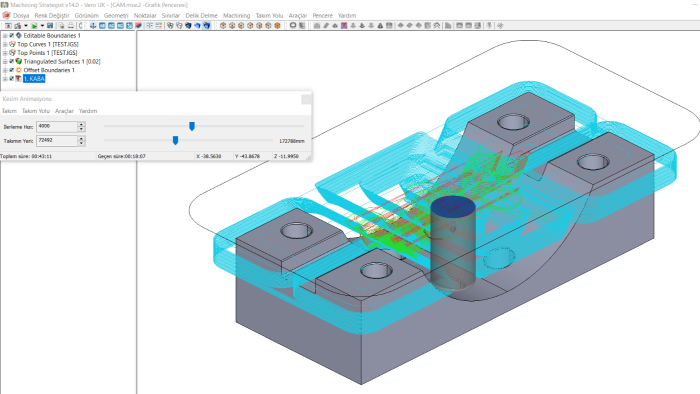Open Araçlar menu in Kesim Animasyonu dialog
The image size is (700, 394).
click(x=64, y=111)
